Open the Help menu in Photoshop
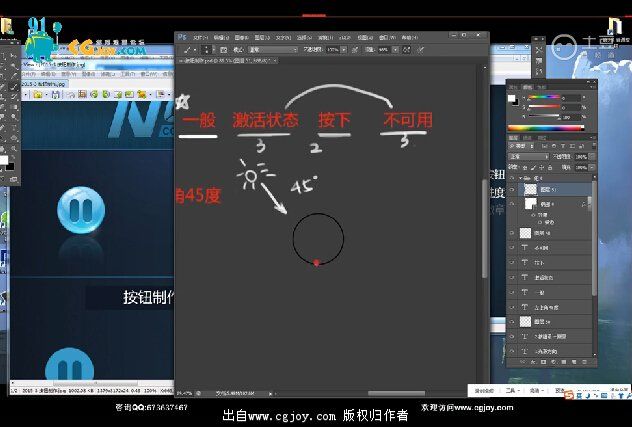 (x=409, y=37)
